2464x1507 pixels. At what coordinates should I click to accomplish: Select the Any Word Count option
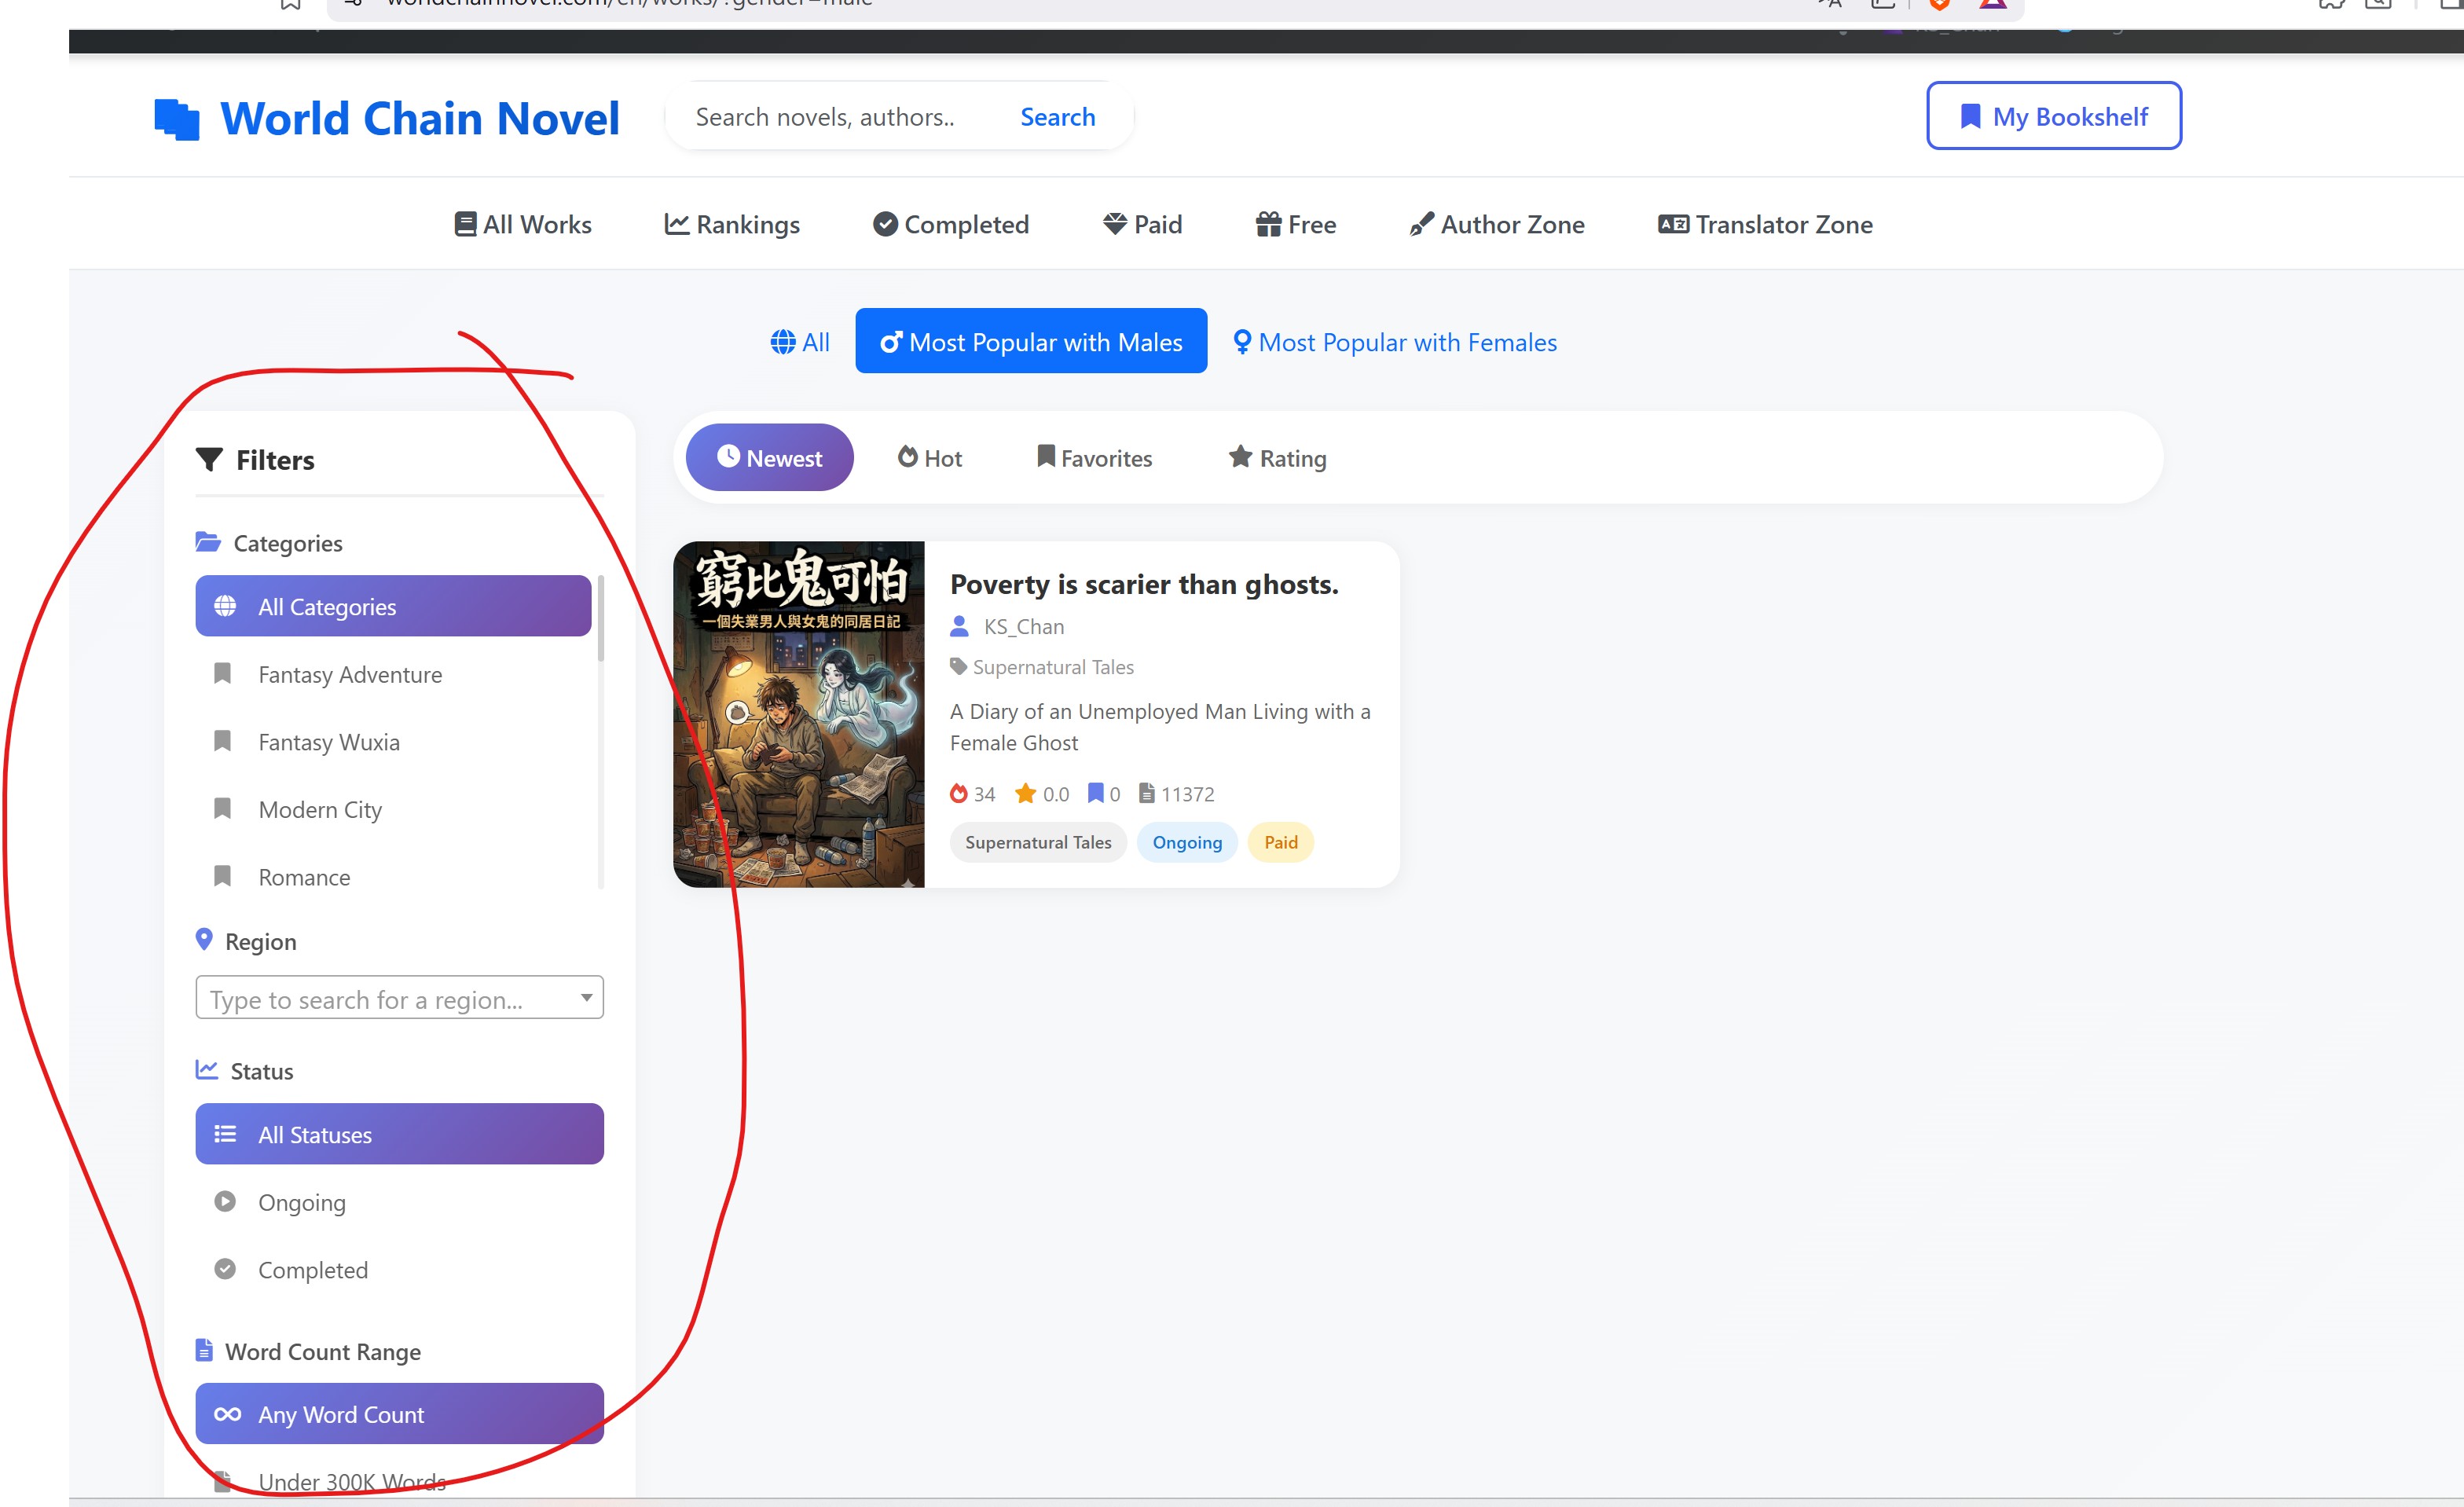[399, 1414]
